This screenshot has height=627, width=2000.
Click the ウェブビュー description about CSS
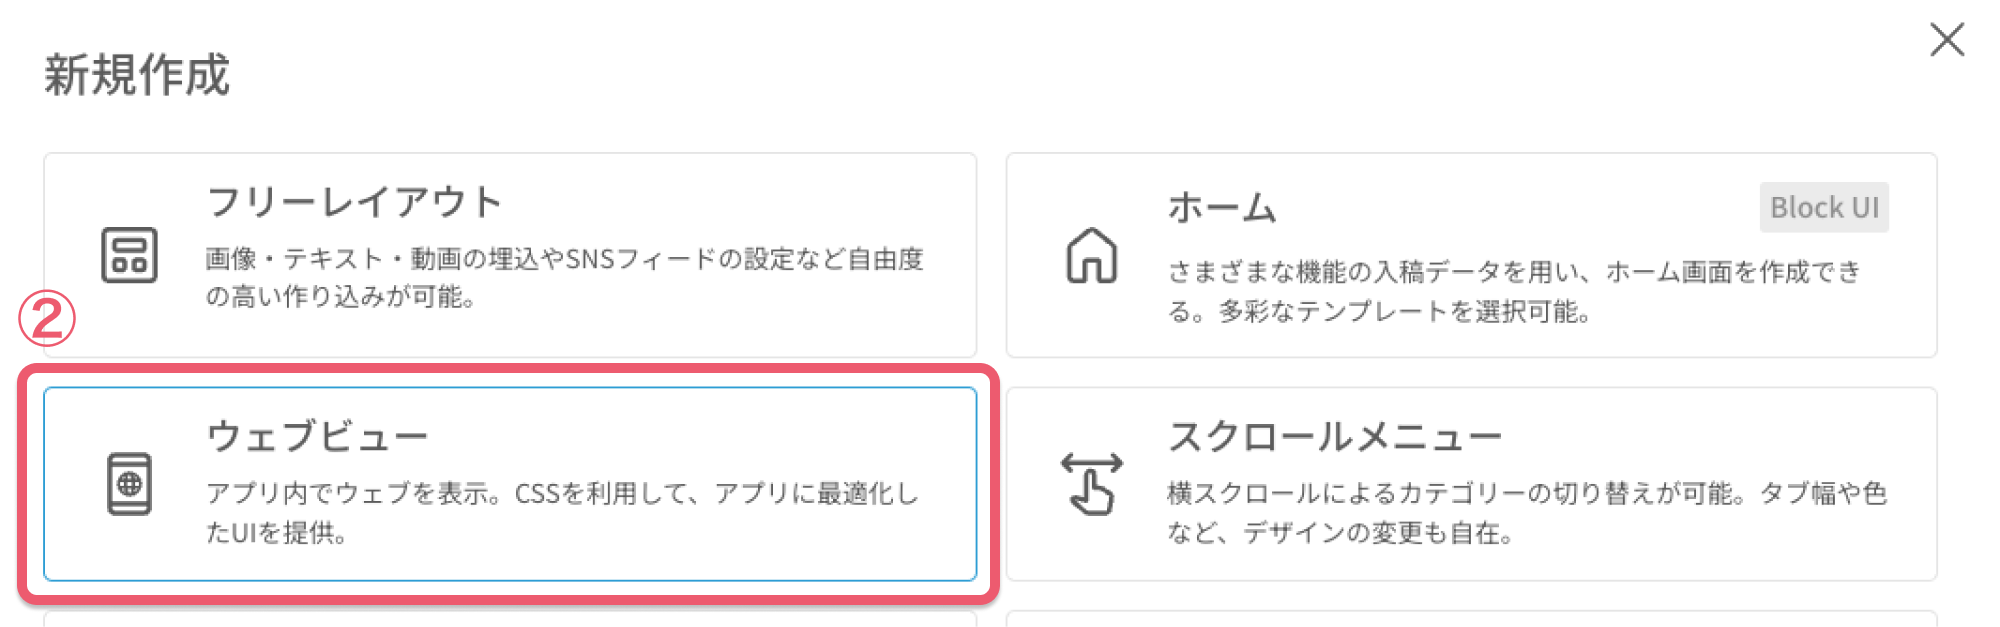click(x=562, y=513)
